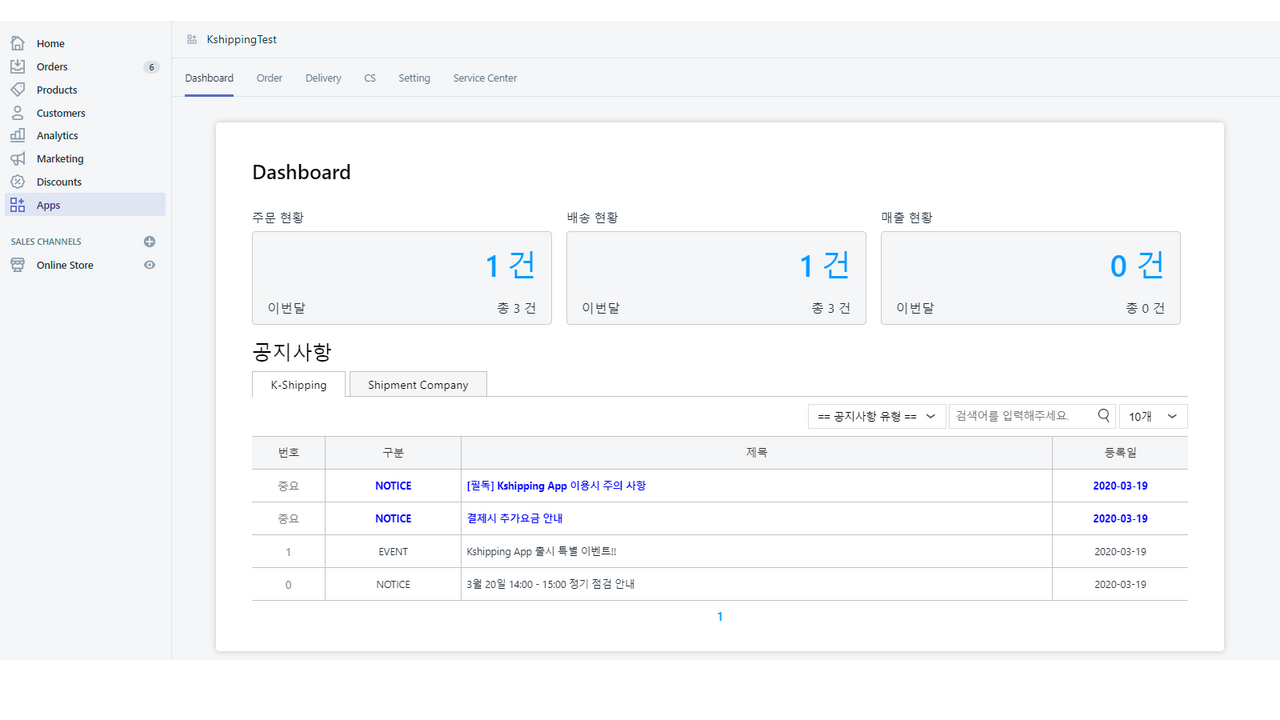Click the Analytics bar-chart icon
This screenshot has height=720, width=1280.
[17, 135]
